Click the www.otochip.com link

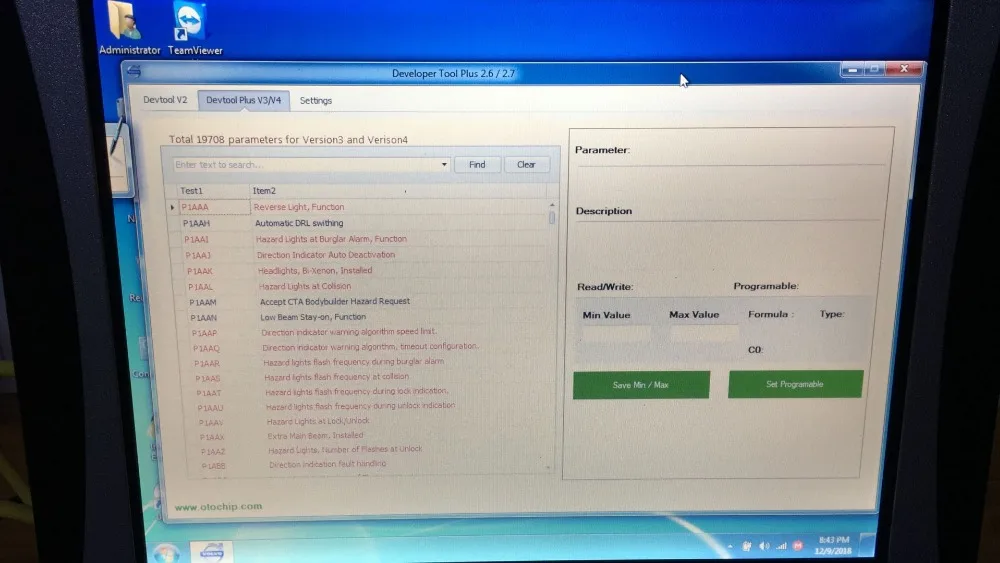pyautogui.click(x=218, y=507)
